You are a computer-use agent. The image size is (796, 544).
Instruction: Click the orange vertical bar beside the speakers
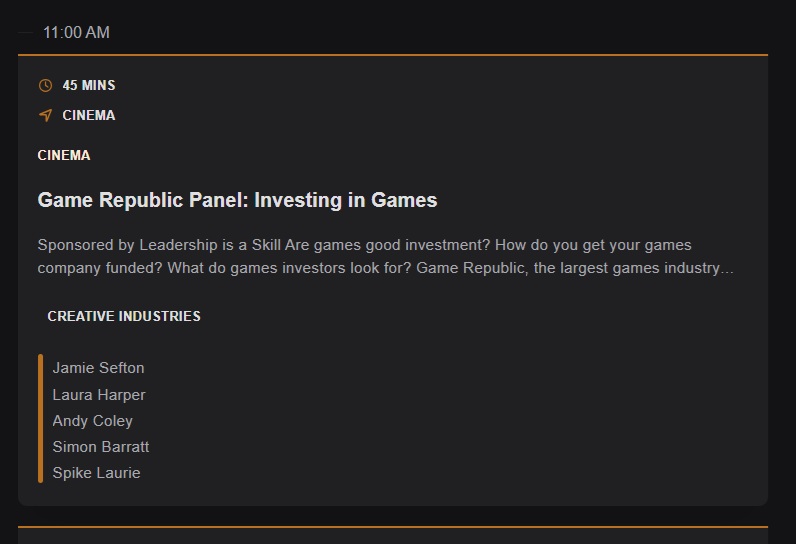41,418
